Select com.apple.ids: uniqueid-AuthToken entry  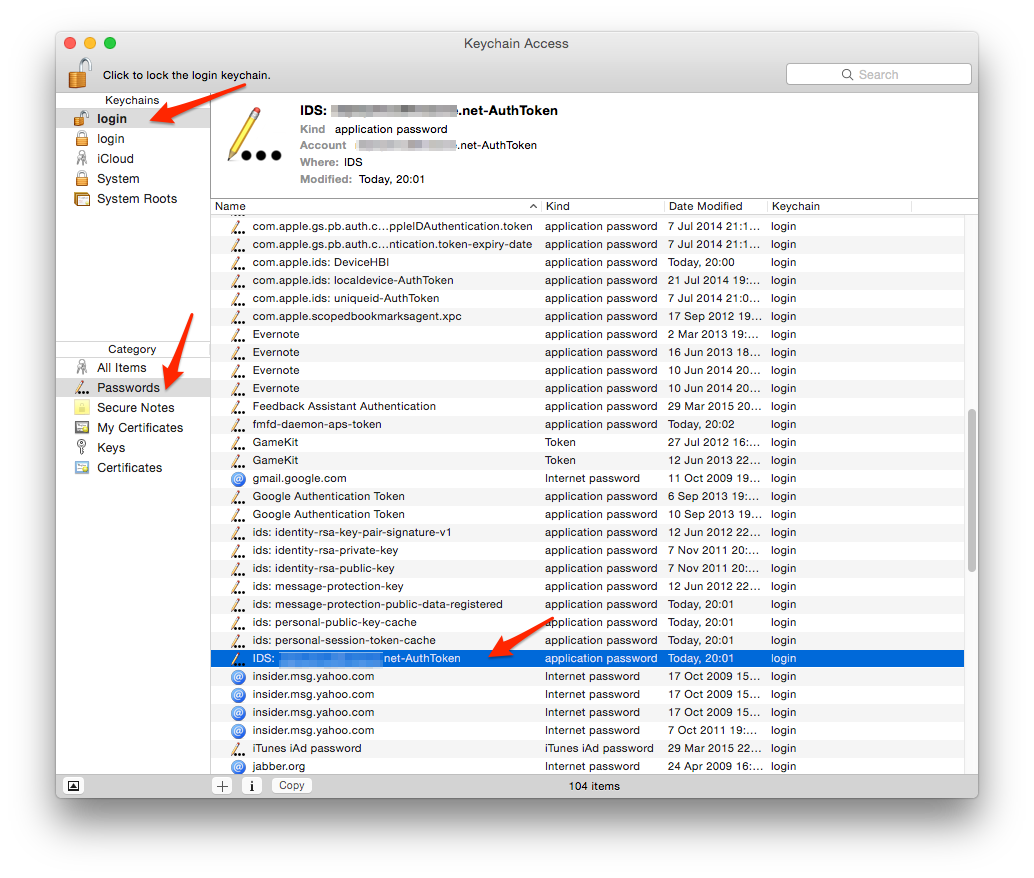[x=587, y=298]
